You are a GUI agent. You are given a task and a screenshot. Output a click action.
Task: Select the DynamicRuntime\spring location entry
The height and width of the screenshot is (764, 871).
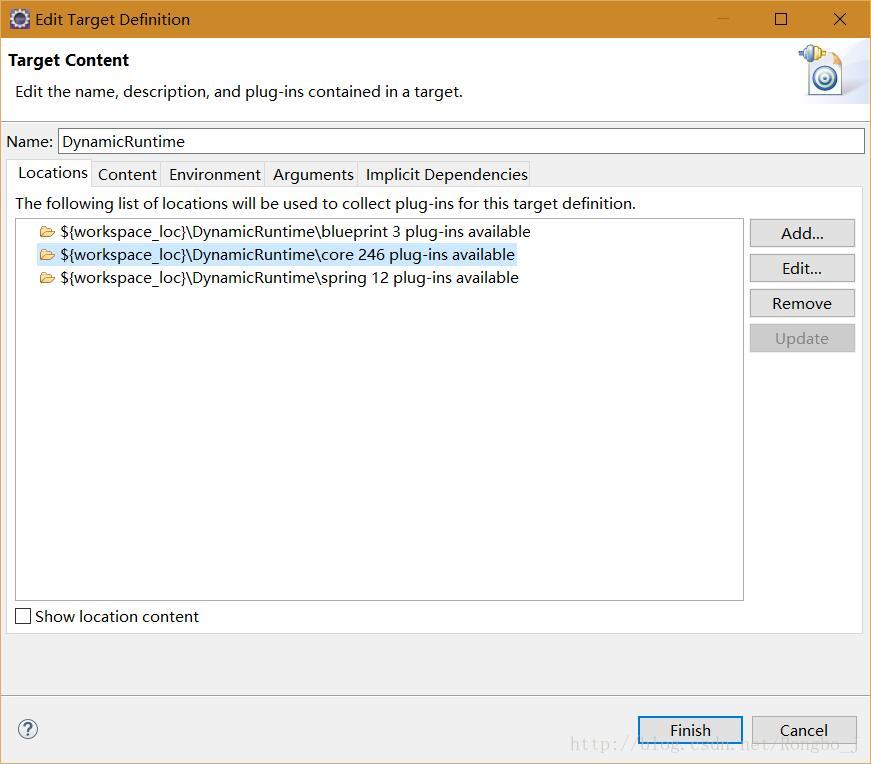[289, 278]
